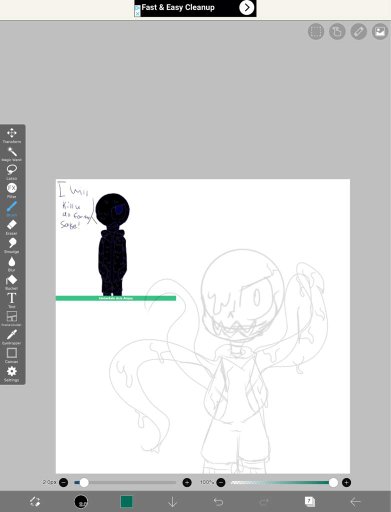Toggle the ruler tool at top
391x512 pixels.
359,32
